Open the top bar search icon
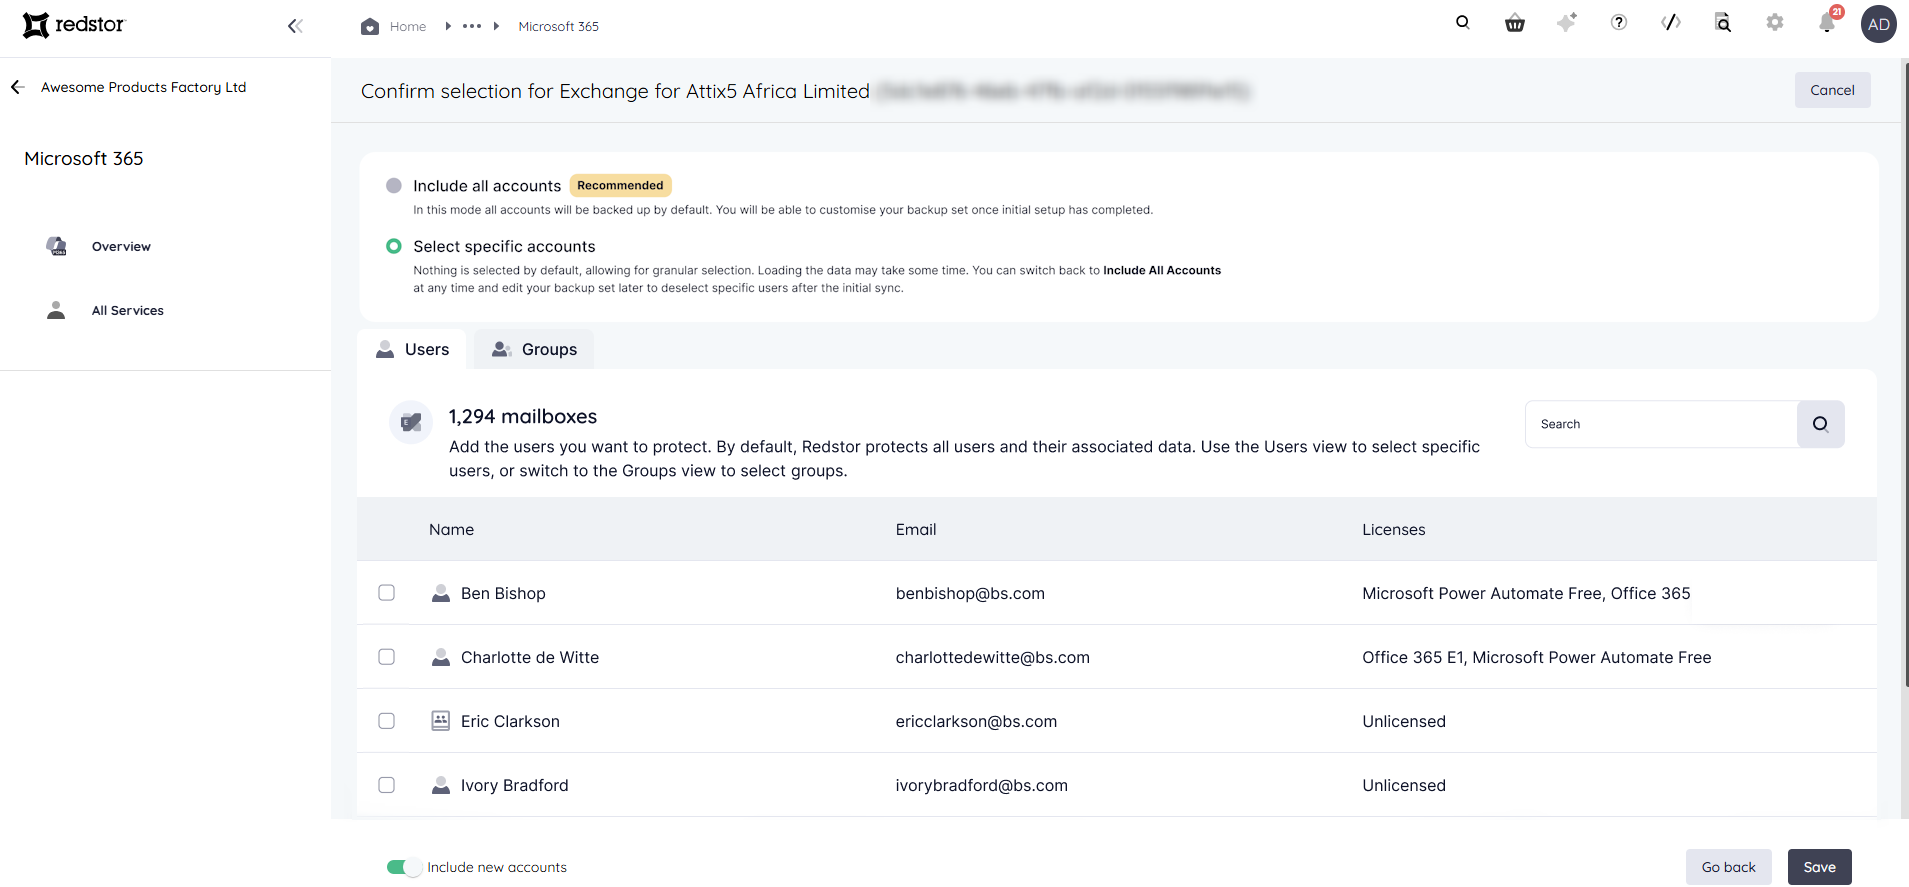 tap(1463, 22)
